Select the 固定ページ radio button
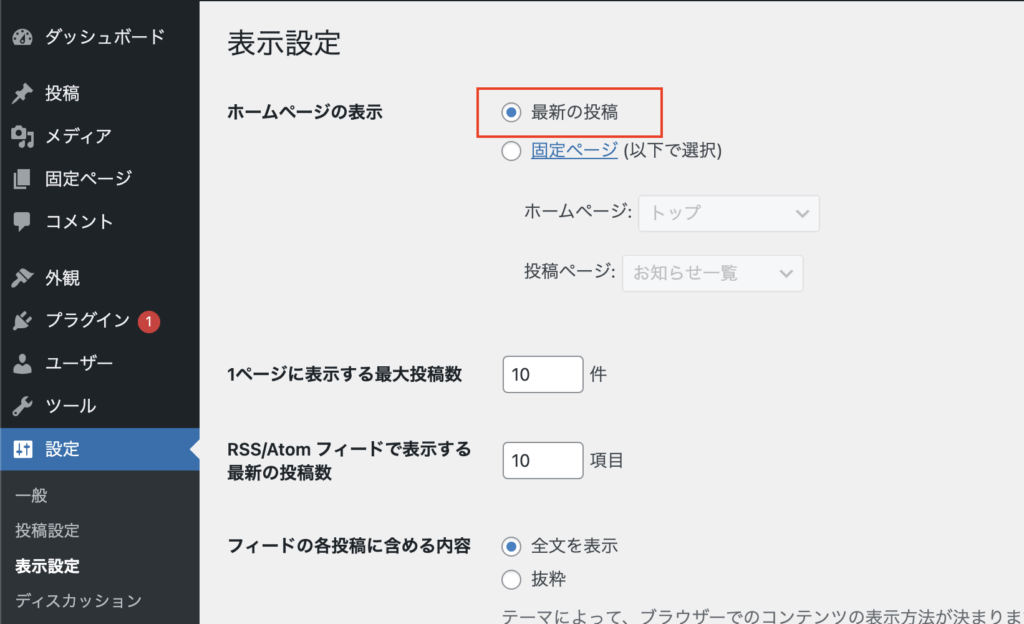The width and height of the screenshot is (1024, 624). 512,151
